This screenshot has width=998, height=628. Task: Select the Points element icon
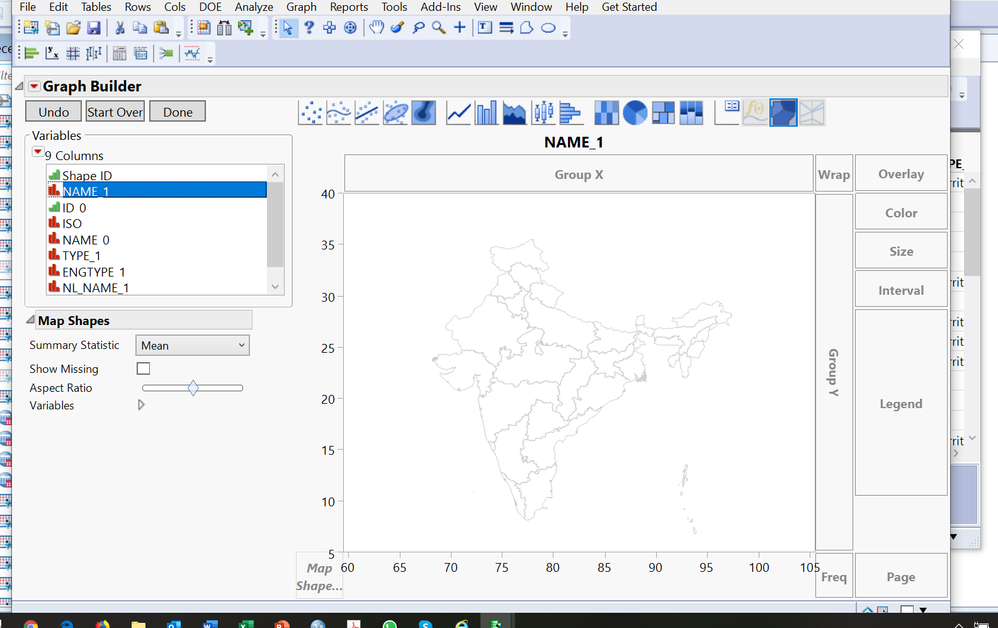pyautogui.click(x=311, y=113)
